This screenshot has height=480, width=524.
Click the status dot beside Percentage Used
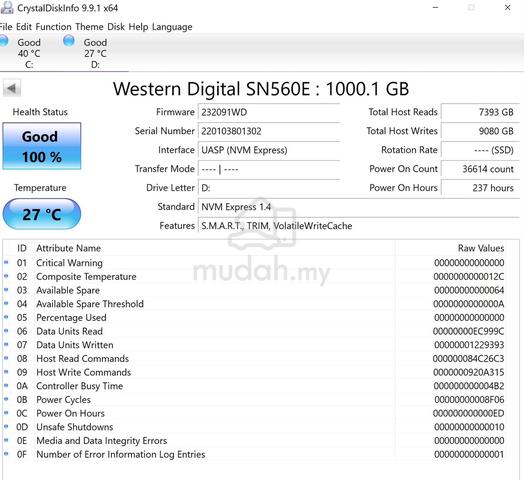coord(6,317)
